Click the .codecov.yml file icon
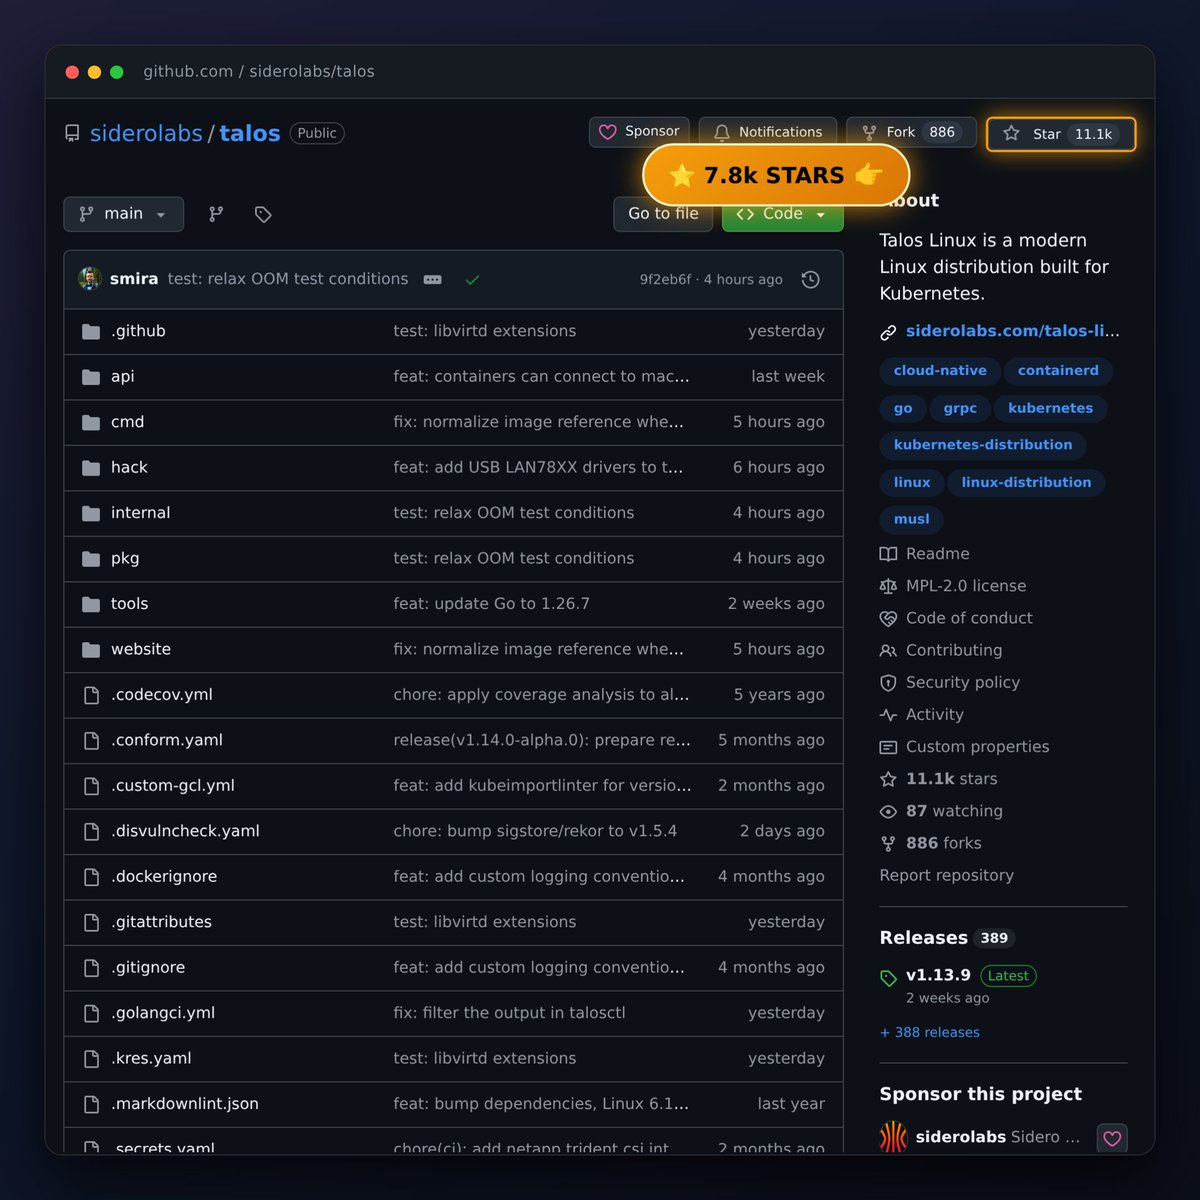This screenshot has height=1200, width=1200. coord(91,695)
